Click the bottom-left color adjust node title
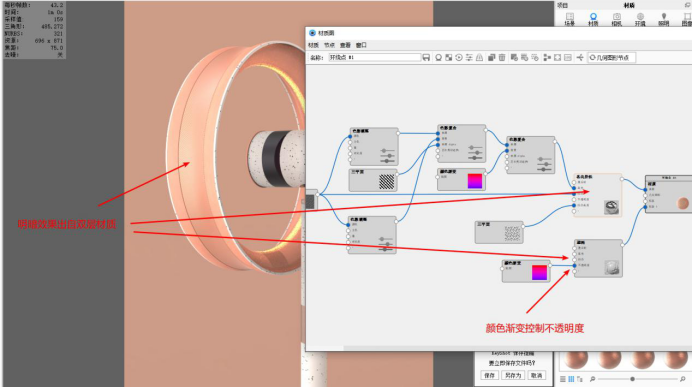Screen dimensions: 692x387 point(359,219)
